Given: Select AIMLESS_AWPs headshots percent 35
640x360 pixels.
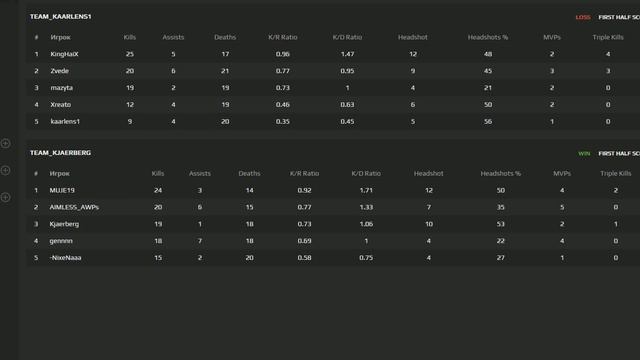Looking at the screenshot, I should coord(500,207).
